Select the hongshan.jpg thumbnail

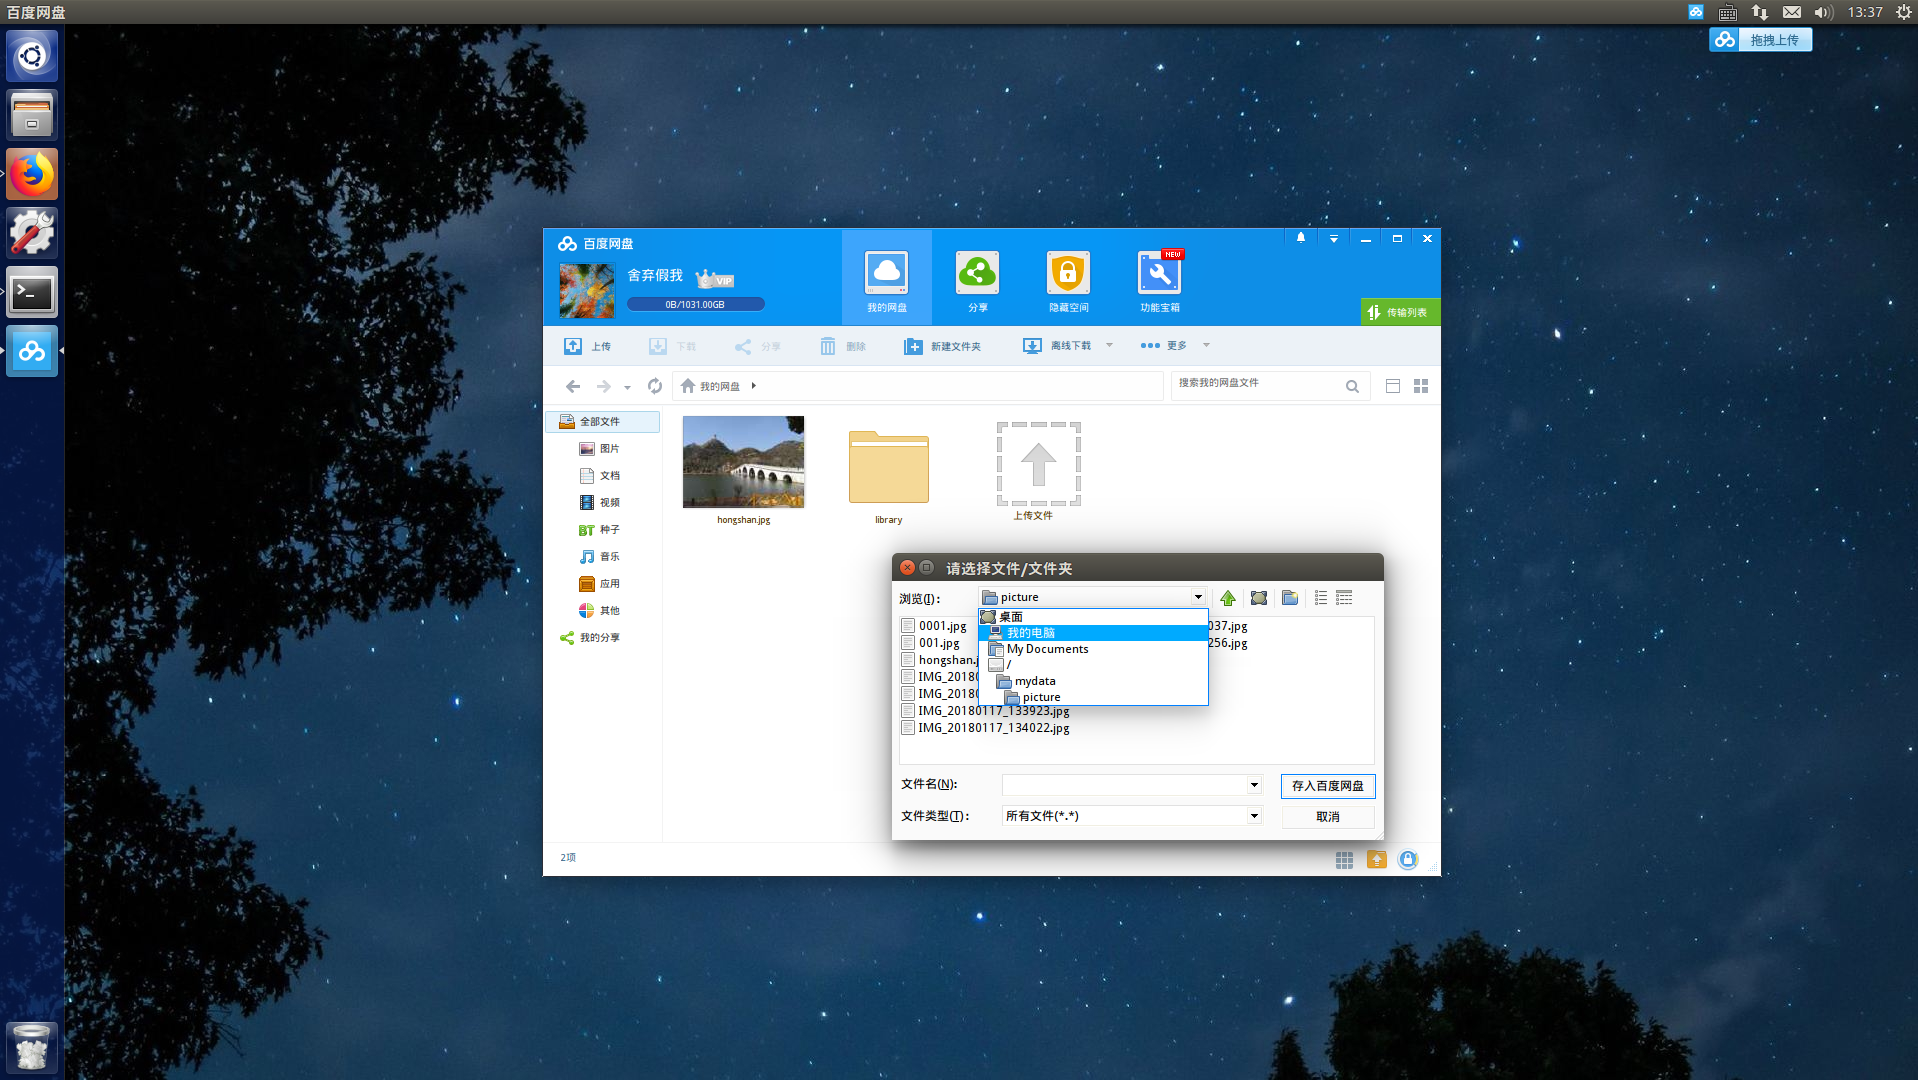click(743, 462)
